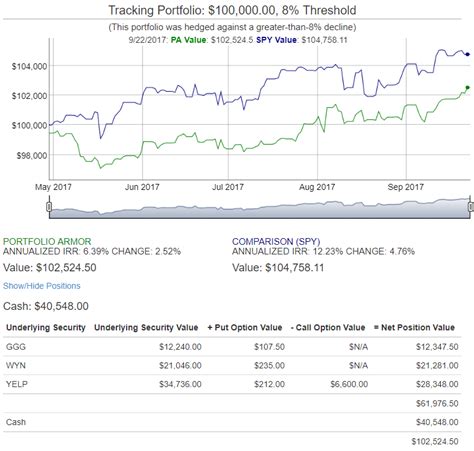Image resolution: width=474 pixels, height=451 pixels.
Task: Click the Underlying Security column header
Action: (46, 327)
